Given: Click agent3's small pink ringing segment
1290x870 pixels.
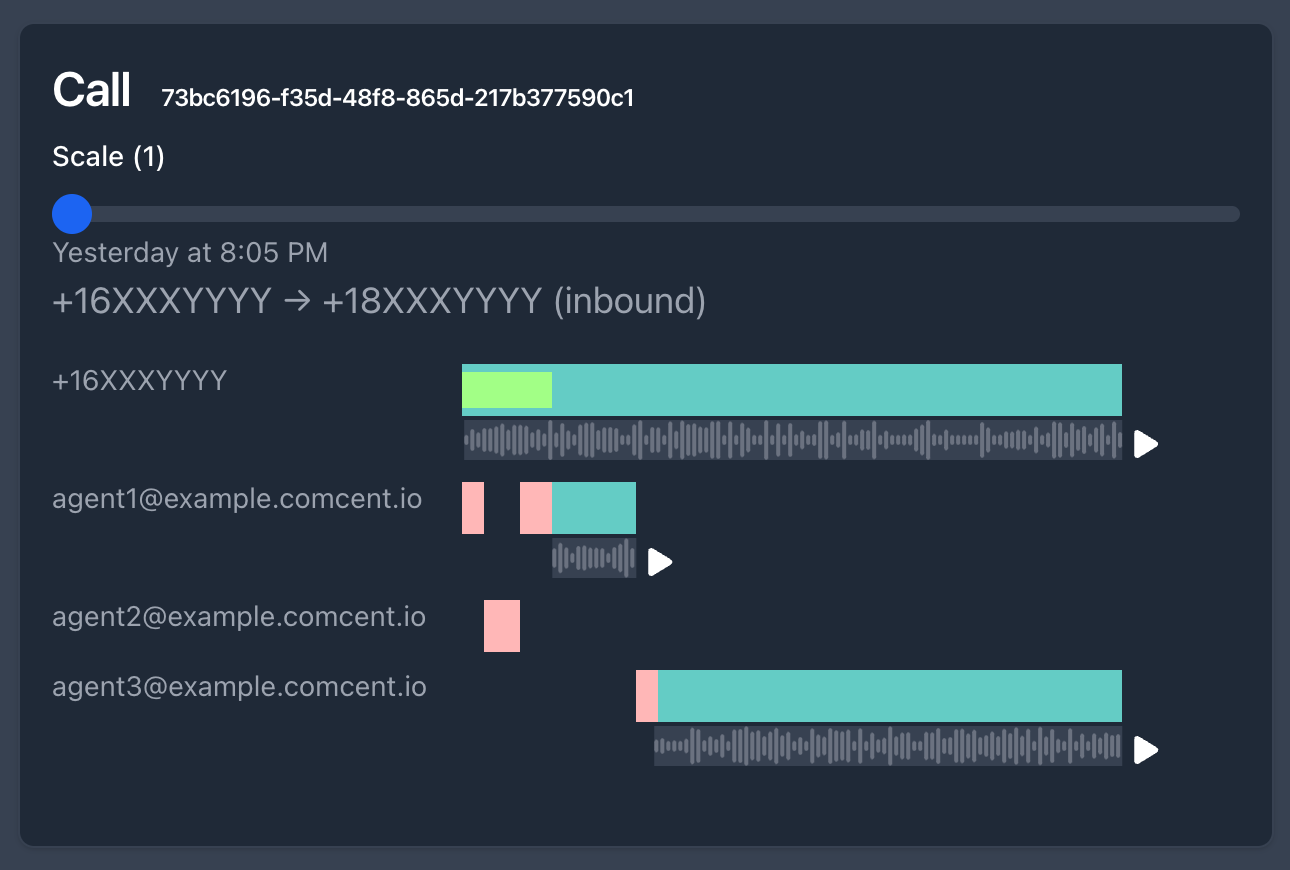Looking at the screenshot, I should 647,696.
